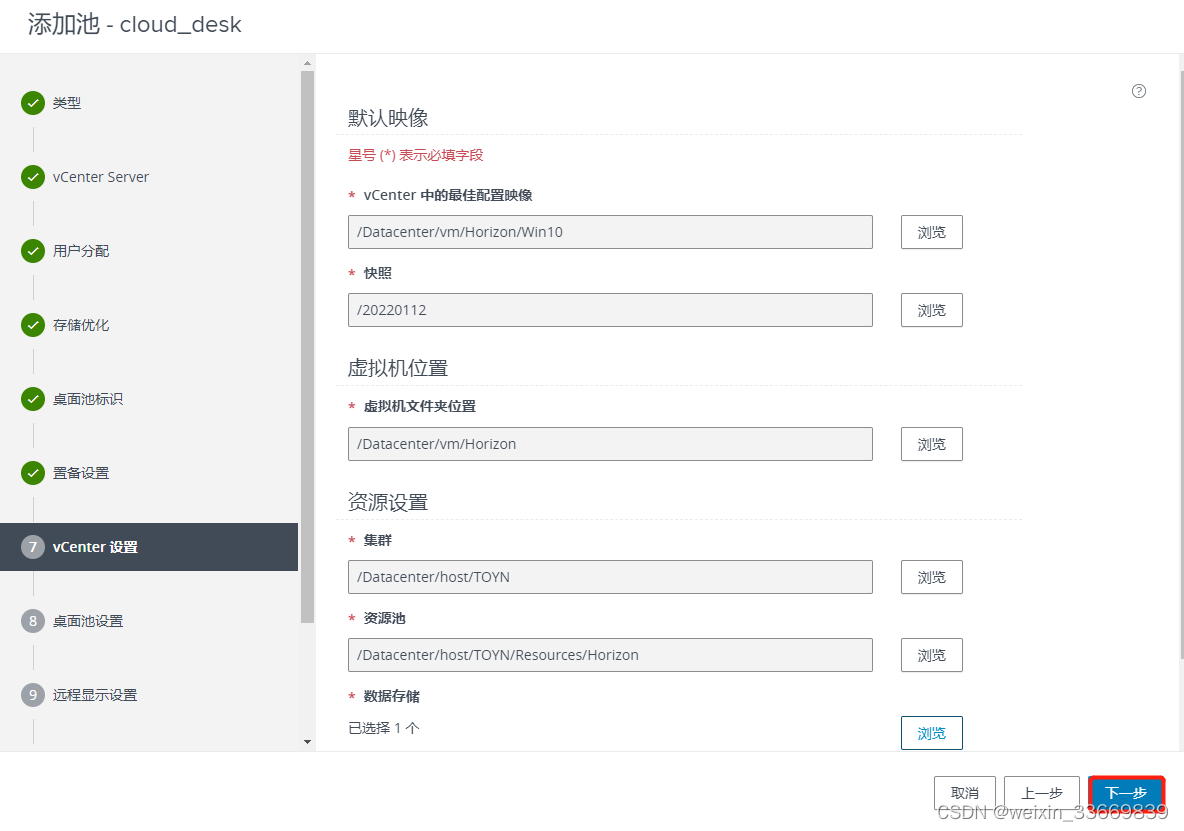The height and width of the screenshot is (831, 1184).
Task: Go to the 桌面池设置 wizard step
Action: tap(88, 620)
